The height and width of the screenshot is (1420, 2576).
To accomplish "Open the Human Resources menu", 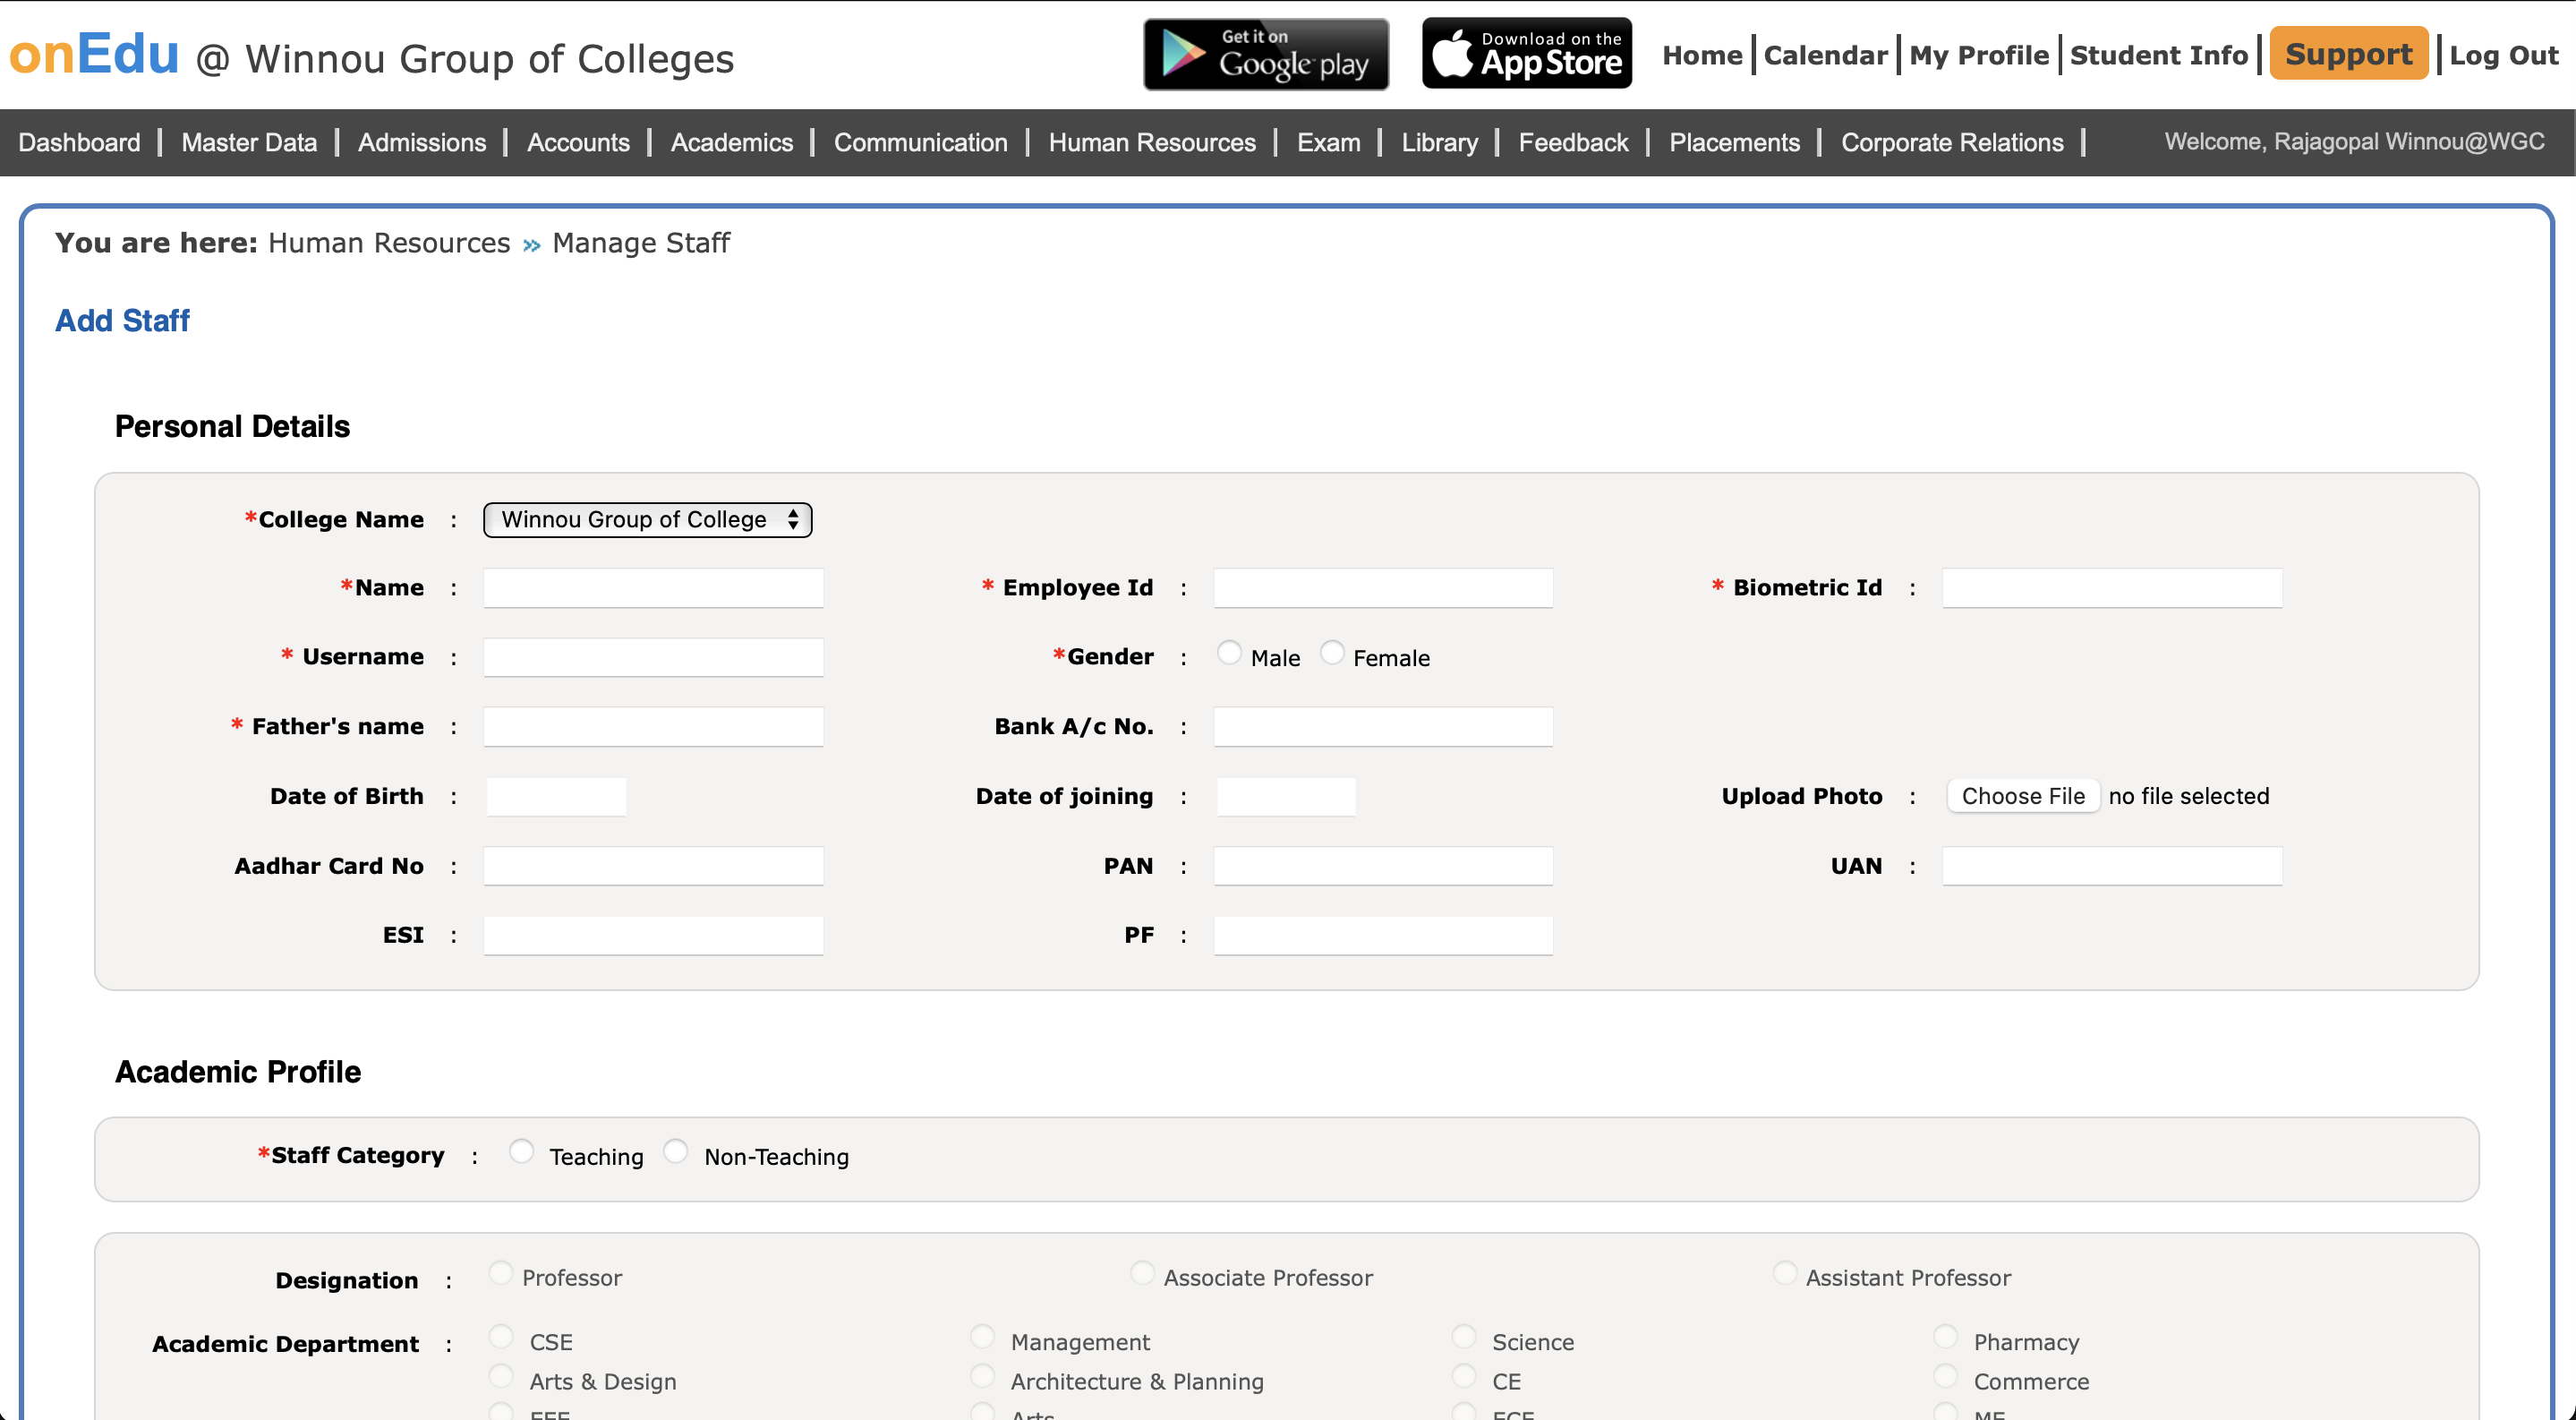I will point(1151,143).
